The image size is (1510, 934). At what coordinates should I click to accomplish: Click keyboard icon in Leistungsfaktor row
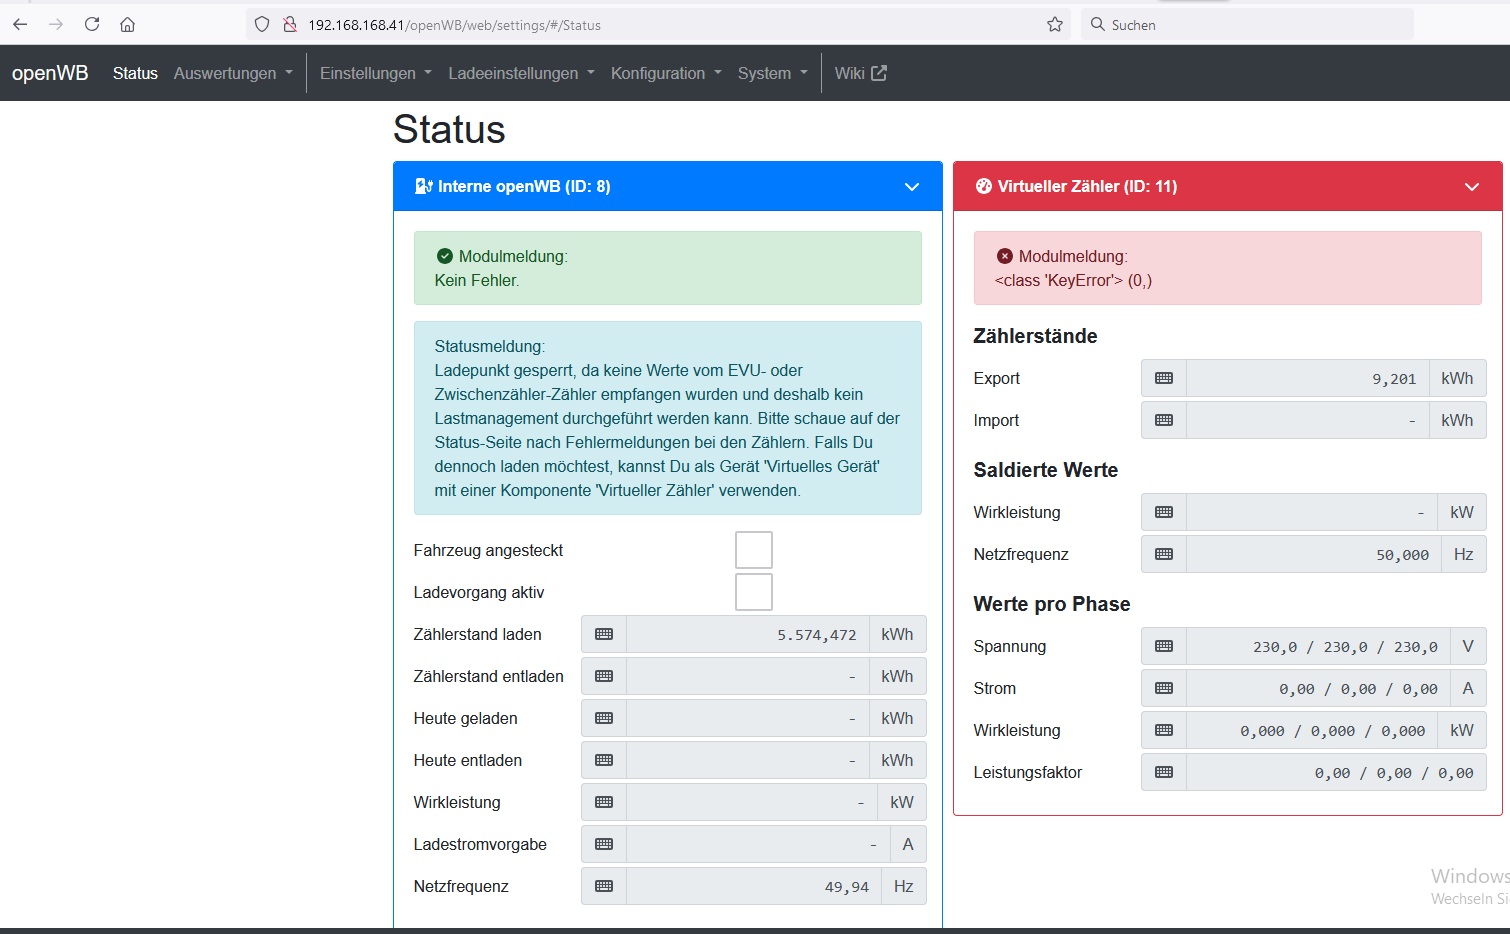(1164, 772)
